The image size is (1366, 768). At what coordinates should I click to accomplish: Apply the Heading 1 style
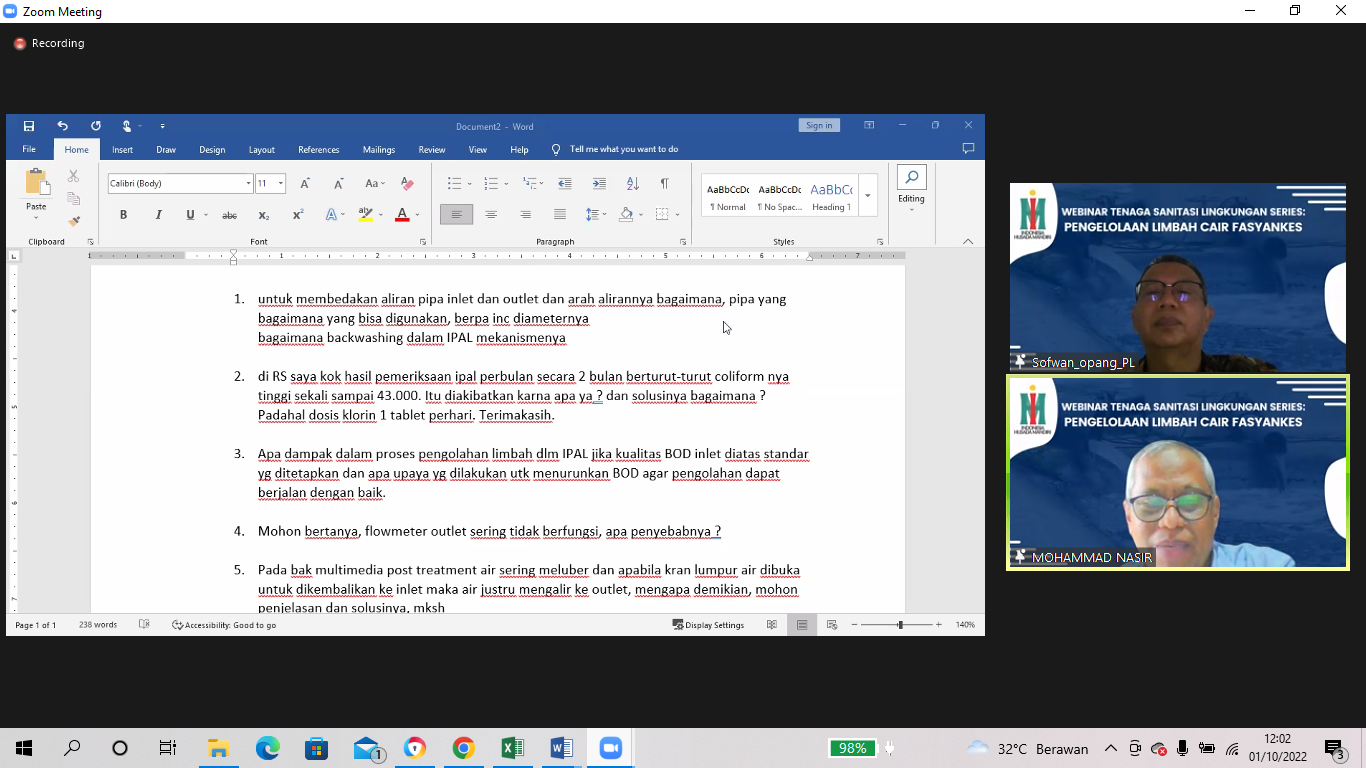point(831,197)
